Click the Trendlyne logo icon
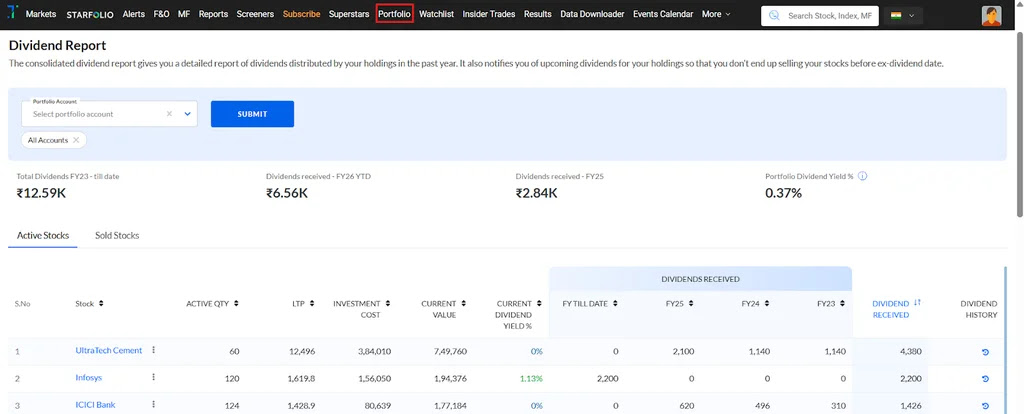Viewport: 1024px width, 414px height. (x=12, y=14)
